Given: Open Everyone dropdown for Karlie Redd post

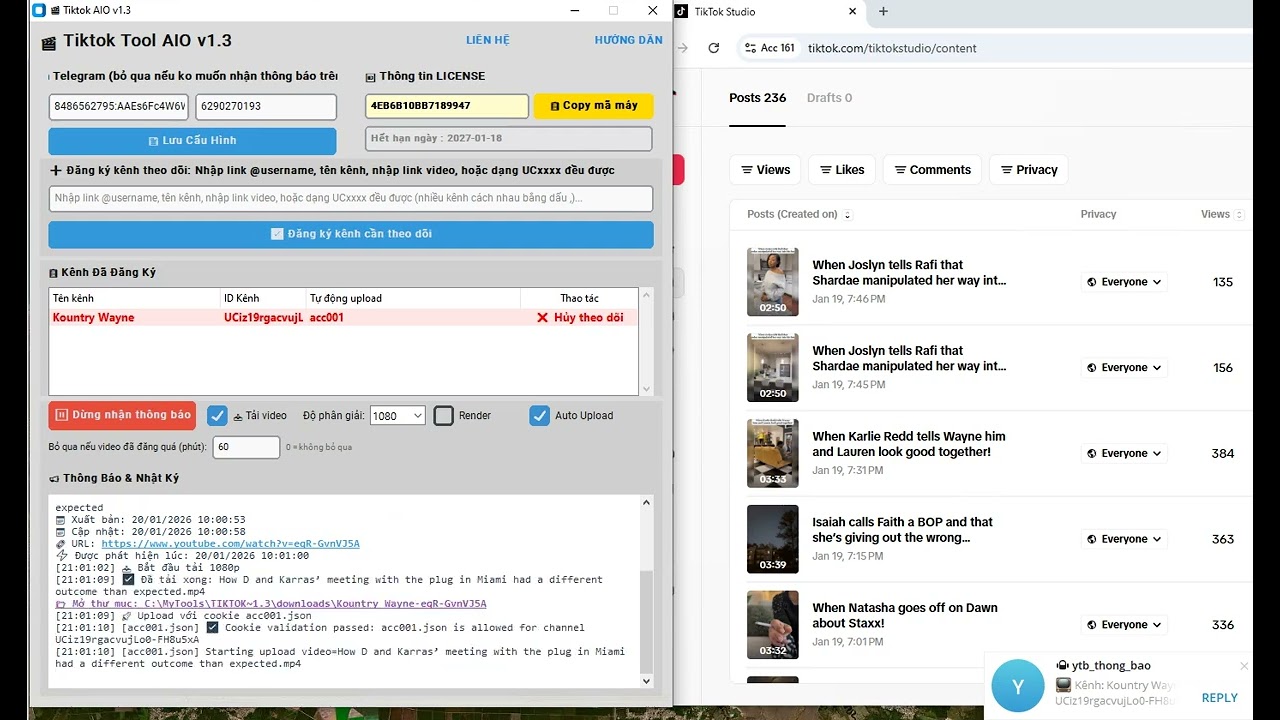Looking at the screenshot, I should coord(1124,453).
